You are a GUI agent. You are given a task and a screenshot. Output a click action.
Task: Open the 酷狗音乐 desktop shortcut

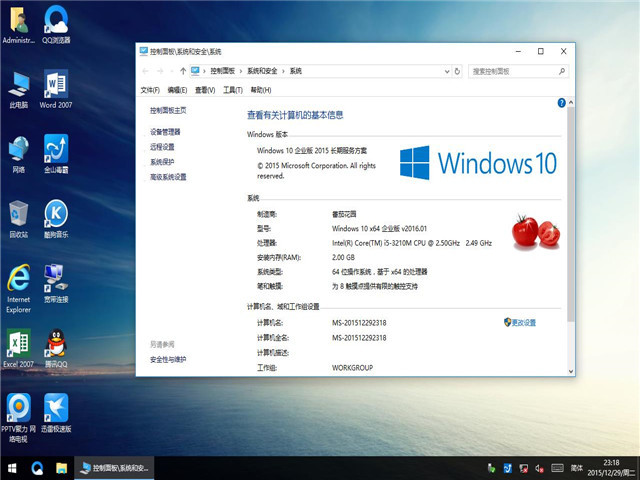(x=56, y=214)
